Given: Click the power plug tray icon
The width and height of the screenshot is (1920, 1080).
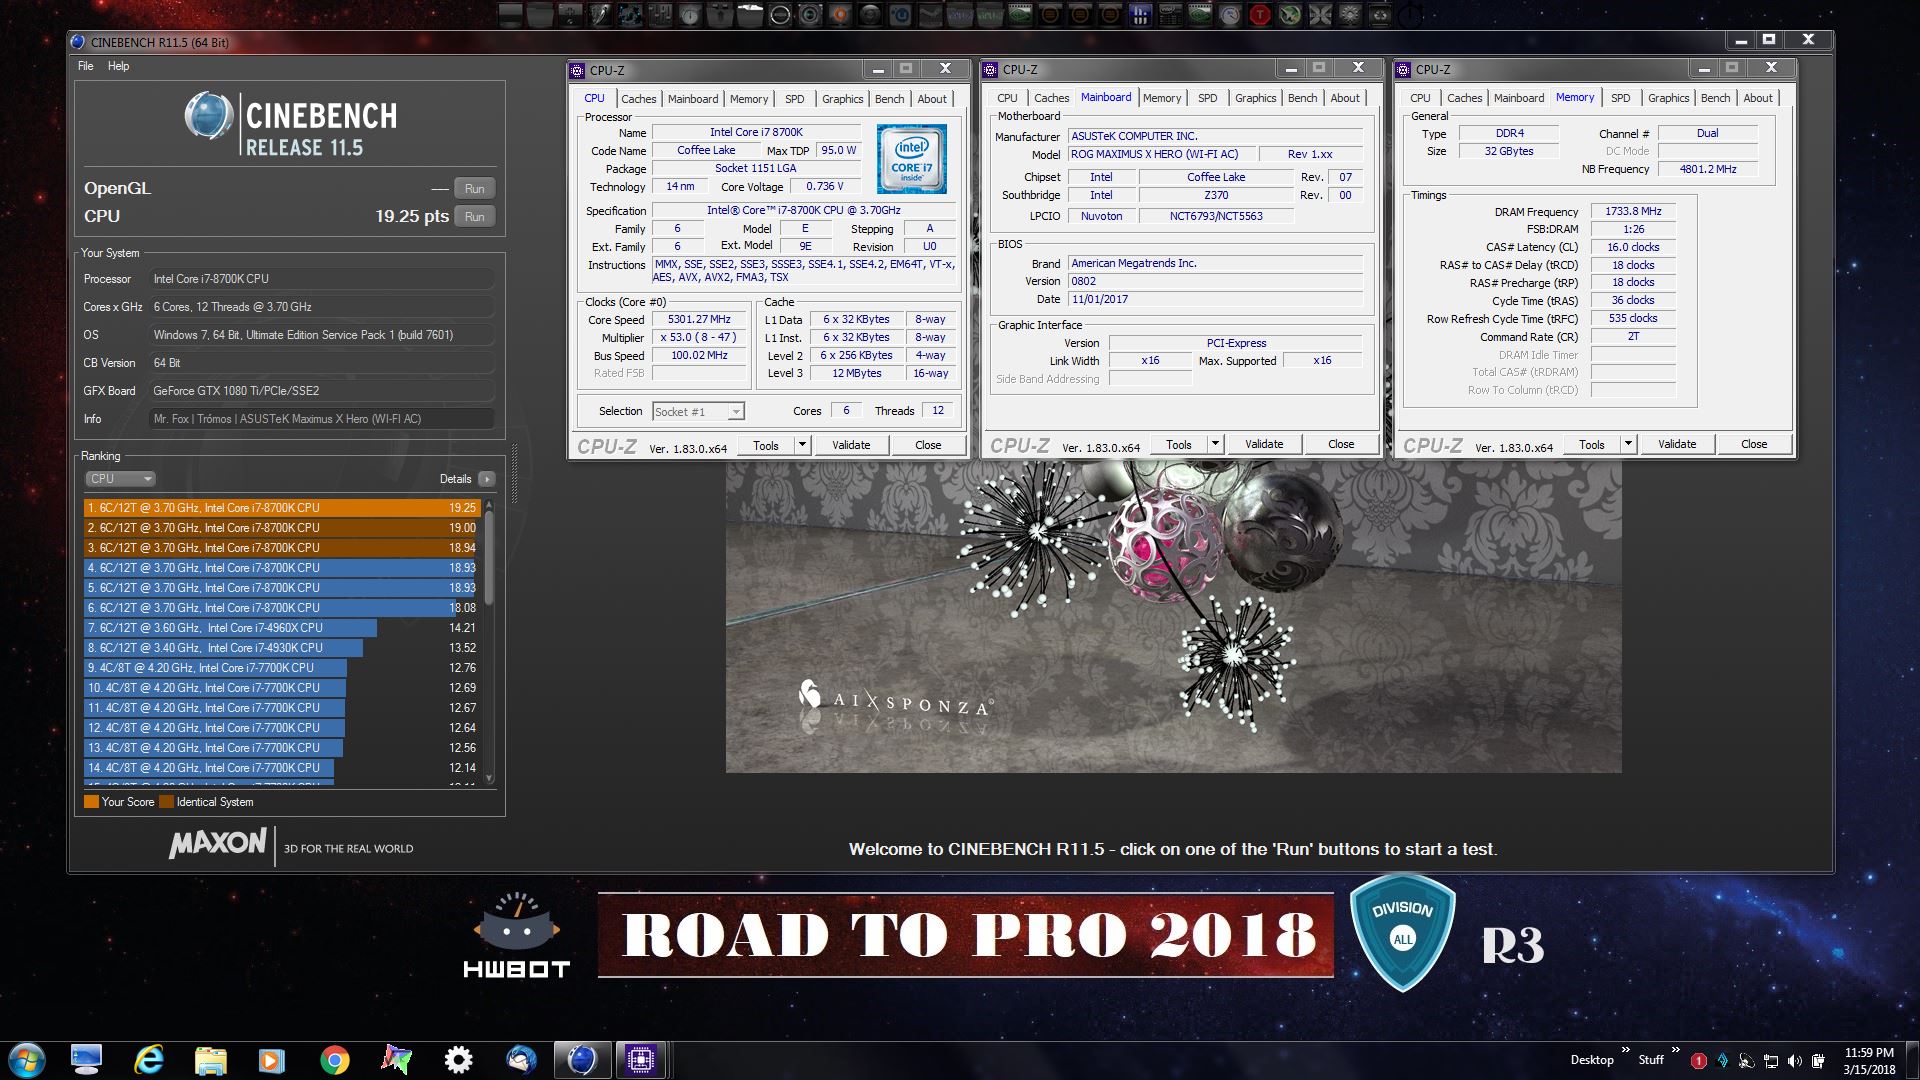Looking at the screenshot, I should (1817, 1060).
